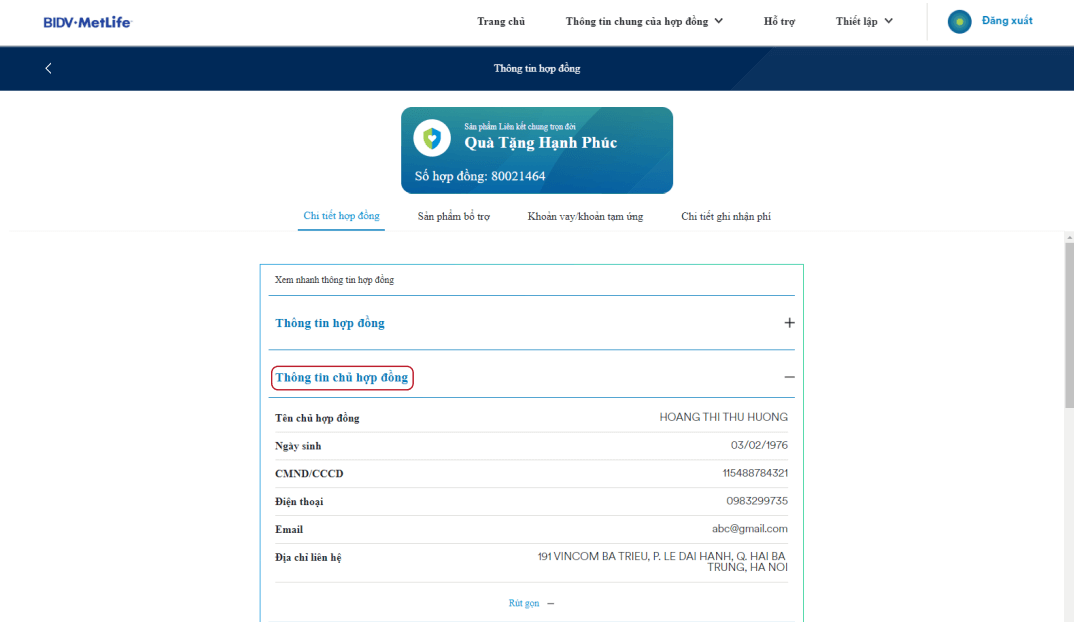Click the user avatar circle icon
The width and height of the screenshot is (1074, 622).
(x=959, y=22)
